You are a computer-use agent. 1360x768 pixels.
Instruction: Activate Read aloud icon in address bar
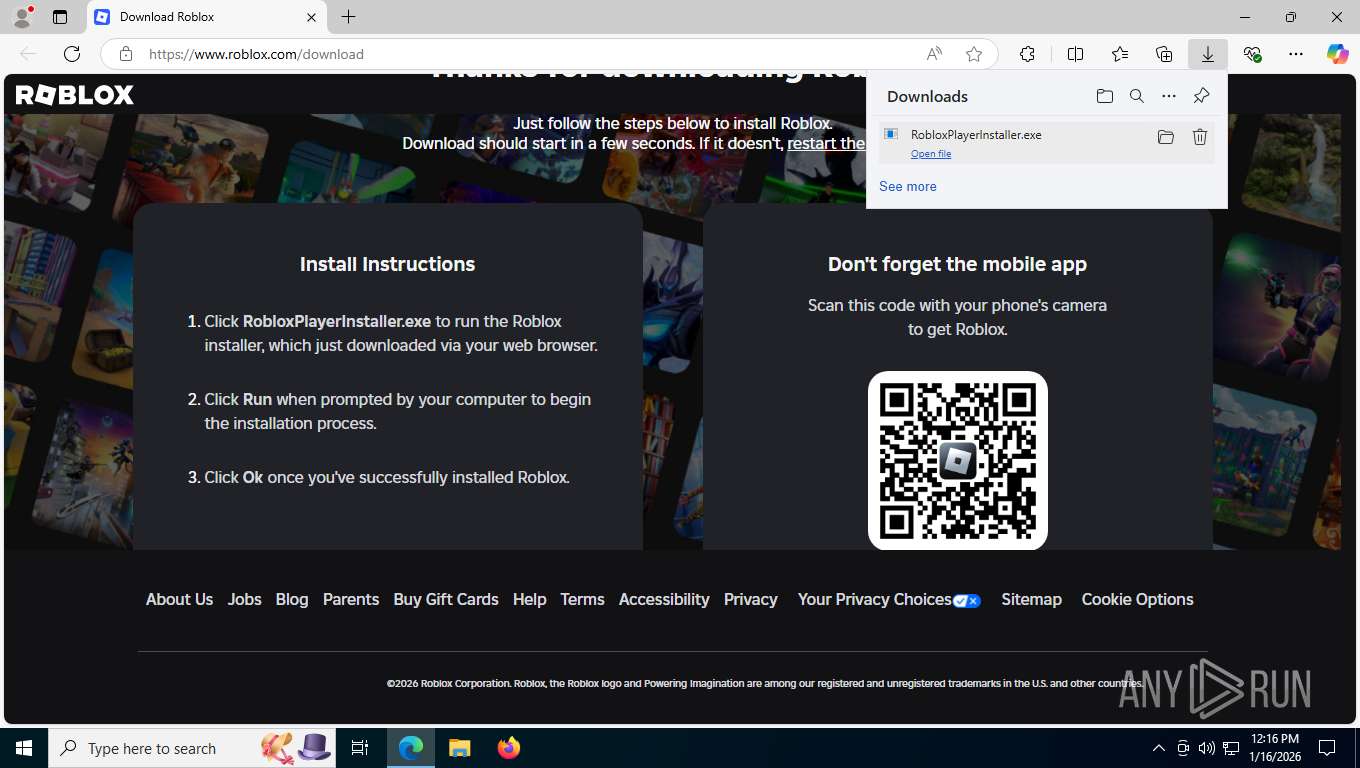(934, 54)
